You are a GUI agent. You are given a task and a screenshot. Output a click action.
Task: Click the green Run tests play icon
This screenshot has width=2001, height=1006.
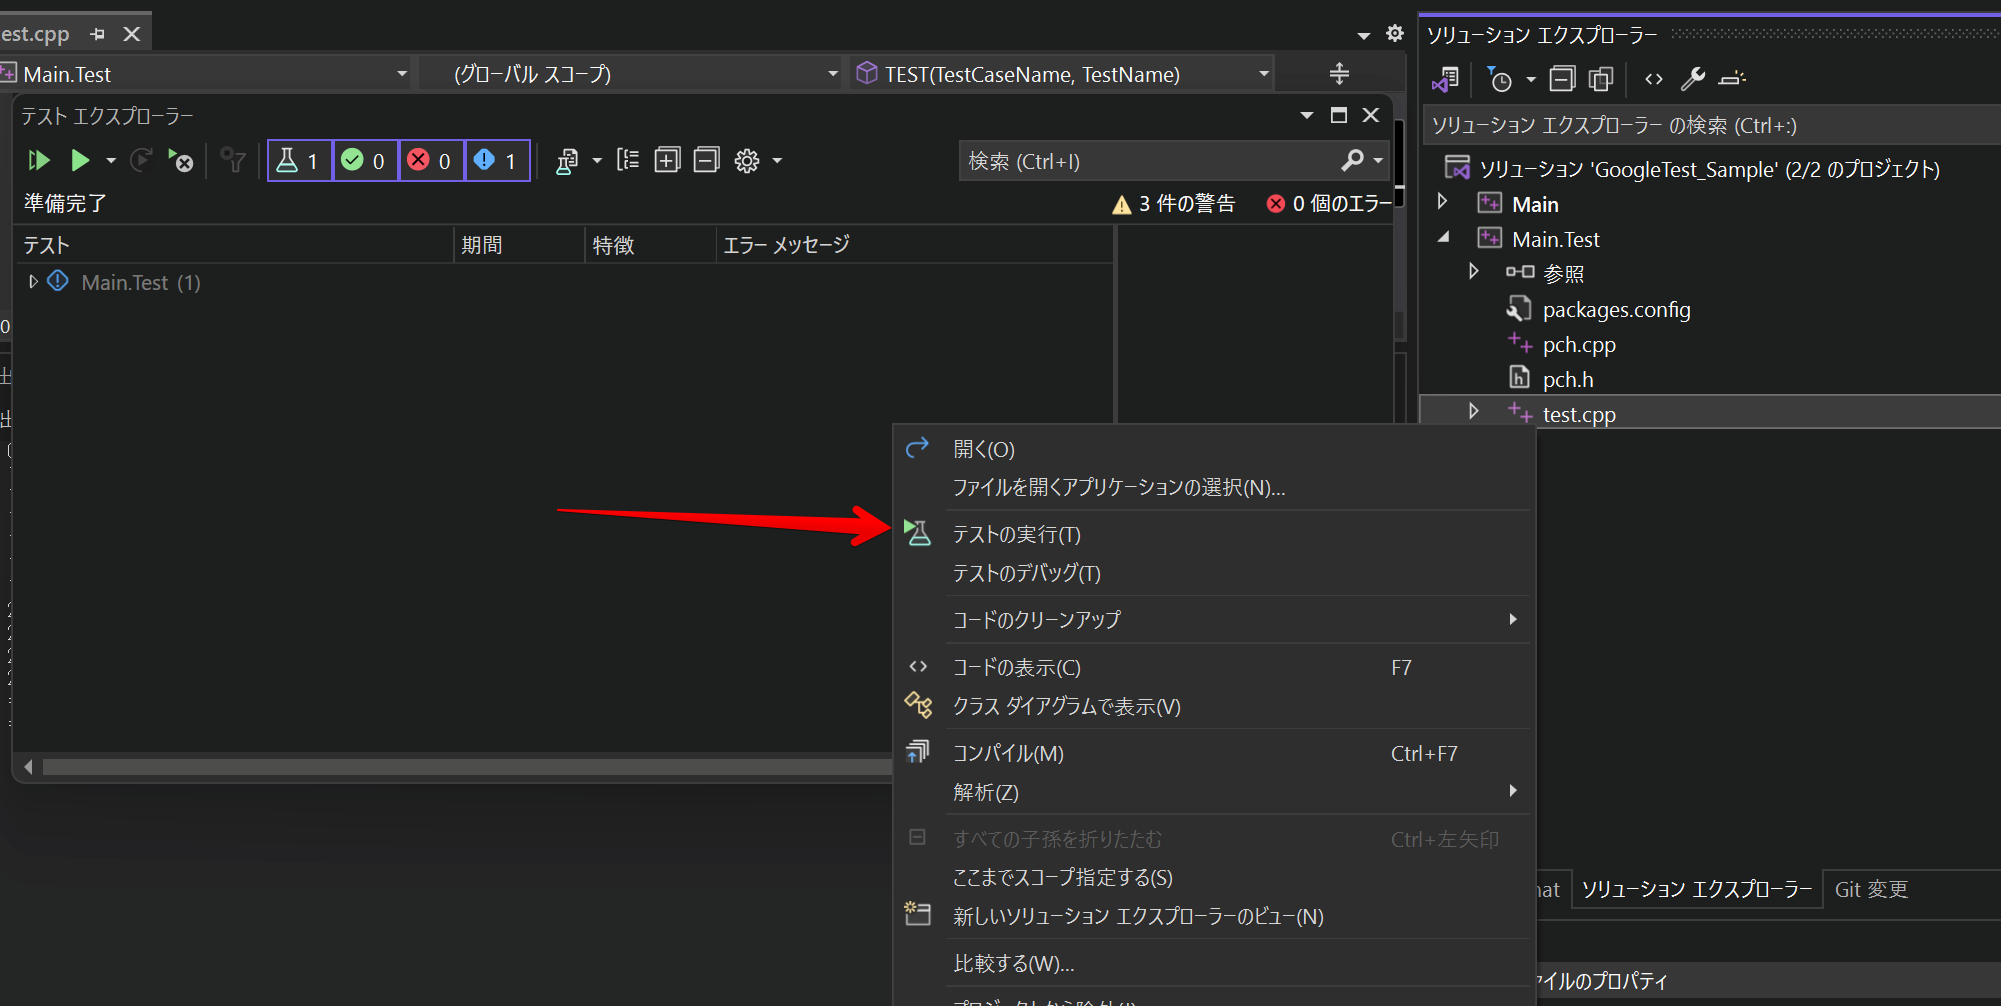tap(80, 160)
